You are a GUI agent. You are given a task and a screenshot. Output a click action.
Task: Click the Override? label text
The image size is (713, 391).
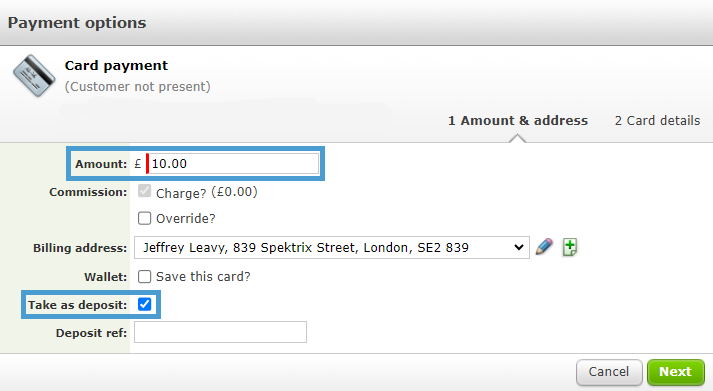click(x=186, y=219)
